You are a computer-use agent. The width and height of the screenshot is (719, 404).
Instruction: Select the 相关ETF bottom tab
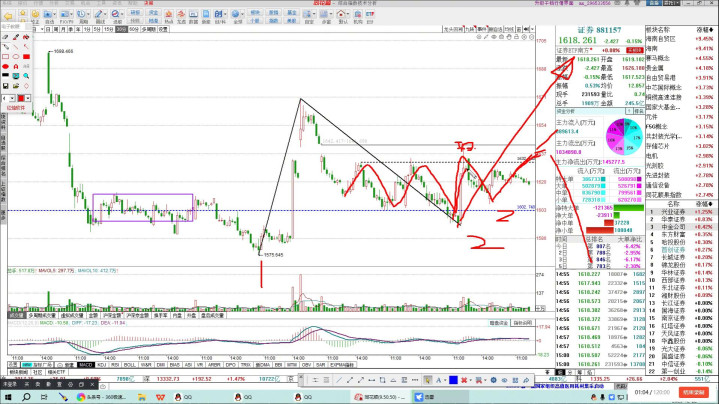click(56, 372)
